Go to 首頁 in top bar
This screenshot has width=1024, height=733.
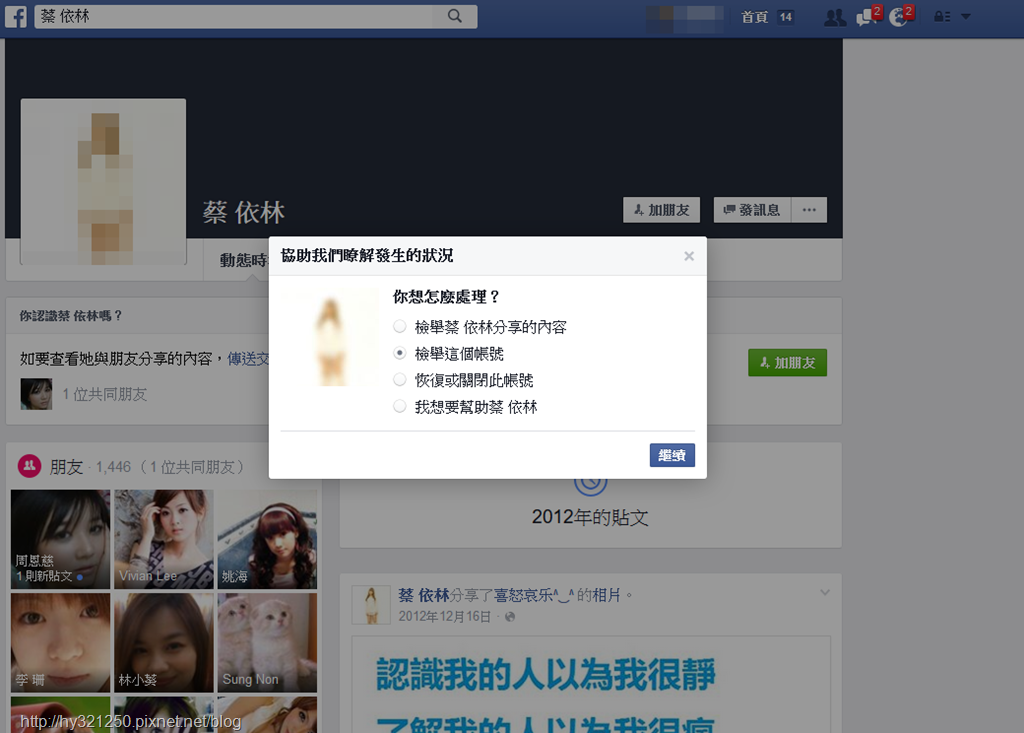click(754, 17)
